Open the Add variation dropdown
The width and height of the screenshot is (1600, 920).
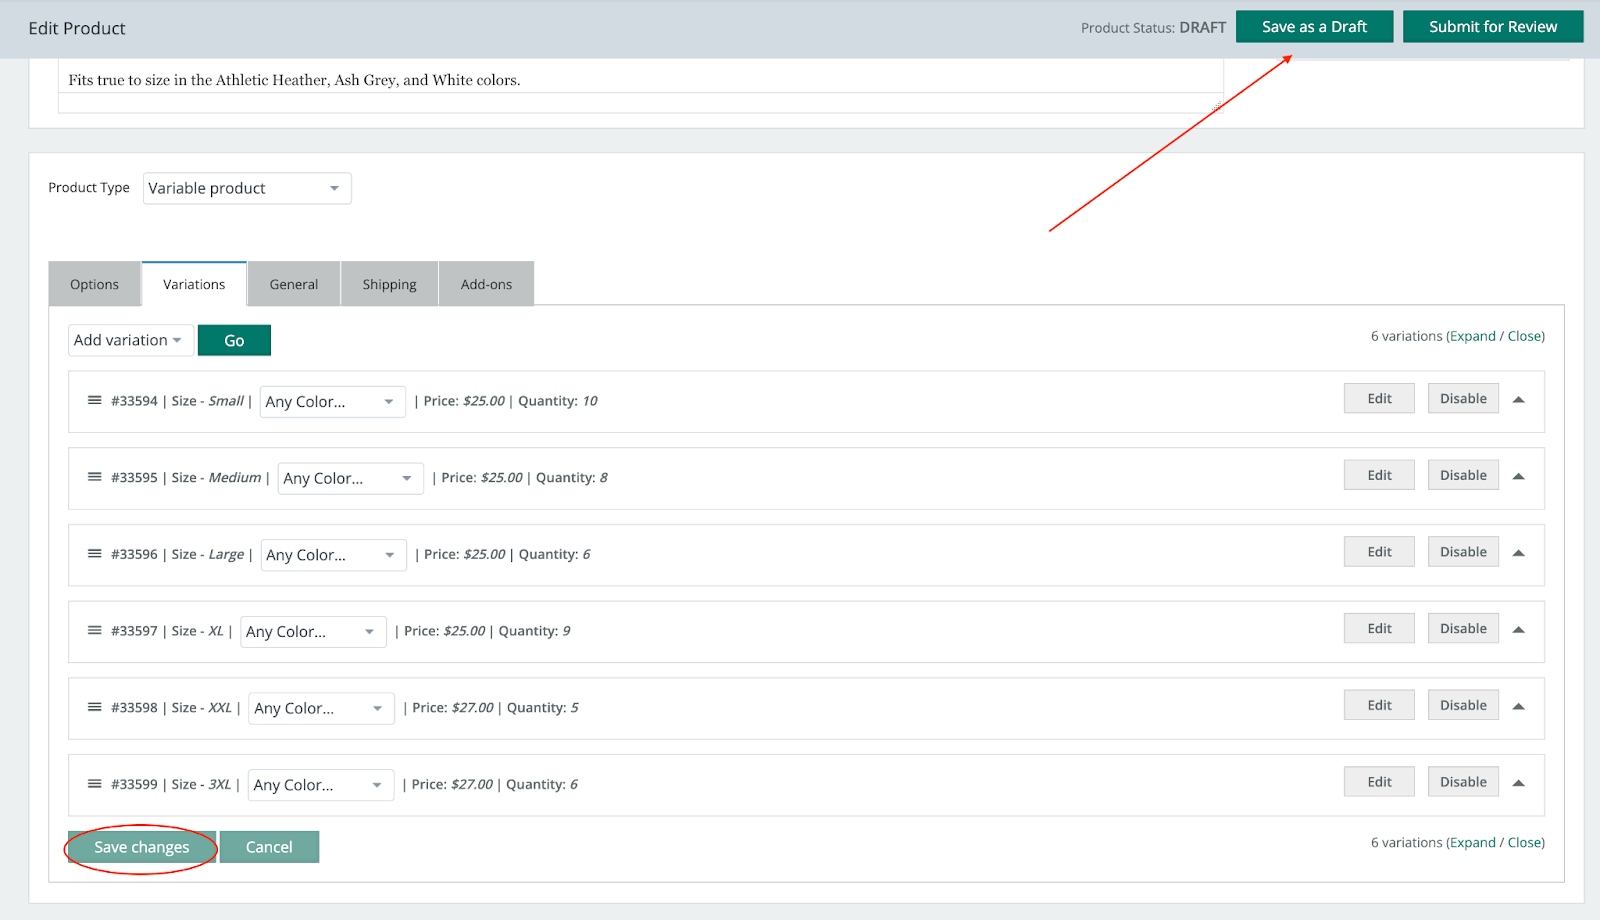click(129, 340)
